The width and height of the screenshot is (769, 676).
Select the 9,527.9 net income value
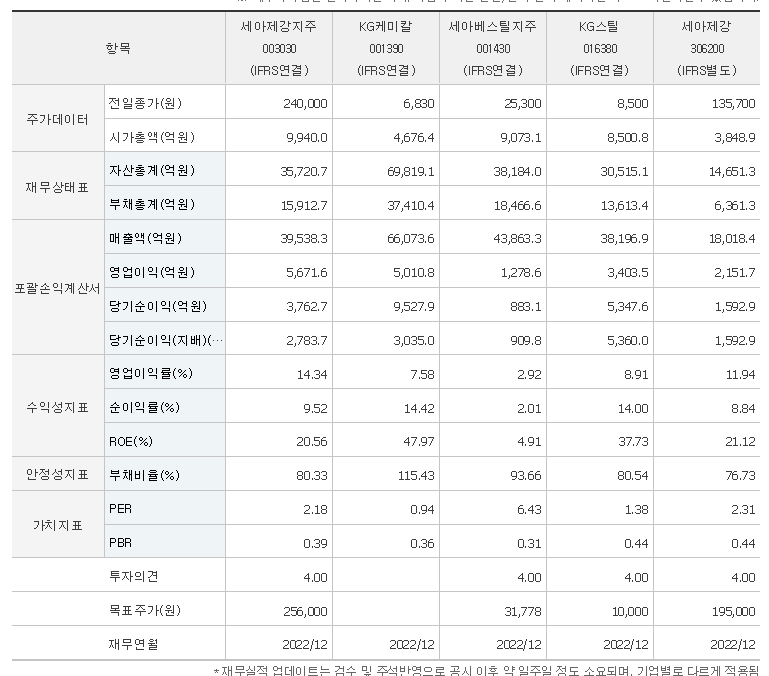pos(414,307)
